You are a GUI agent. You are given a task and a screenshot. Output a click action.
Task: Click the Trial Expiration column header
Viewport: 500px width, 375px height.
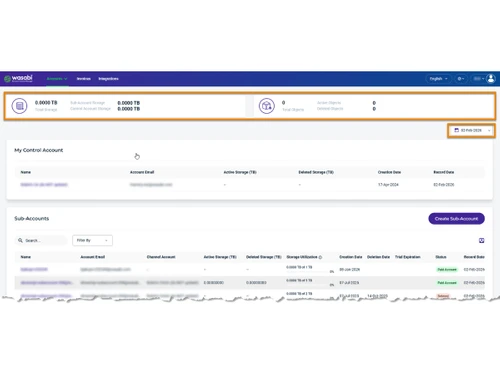tap(408, 257)
